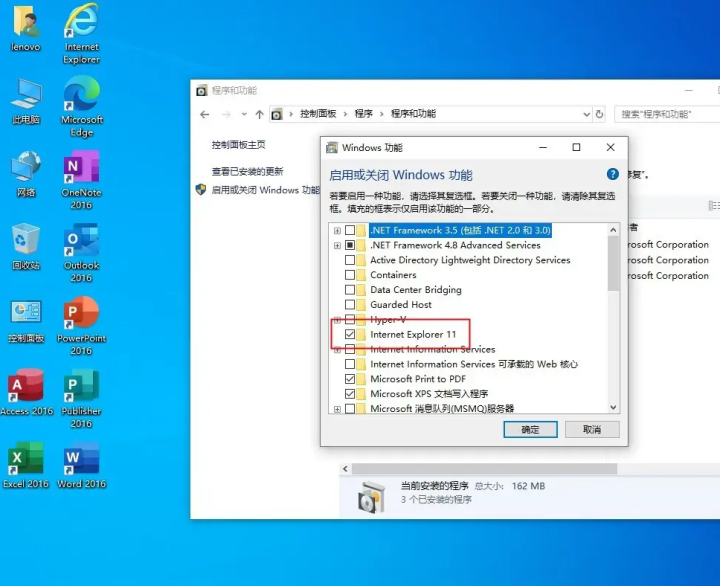The width and height of the screenshot is (720, 586).
Task: Open the Microsoft Edge desktop shortcut
Action: click(x=81, y=98)
